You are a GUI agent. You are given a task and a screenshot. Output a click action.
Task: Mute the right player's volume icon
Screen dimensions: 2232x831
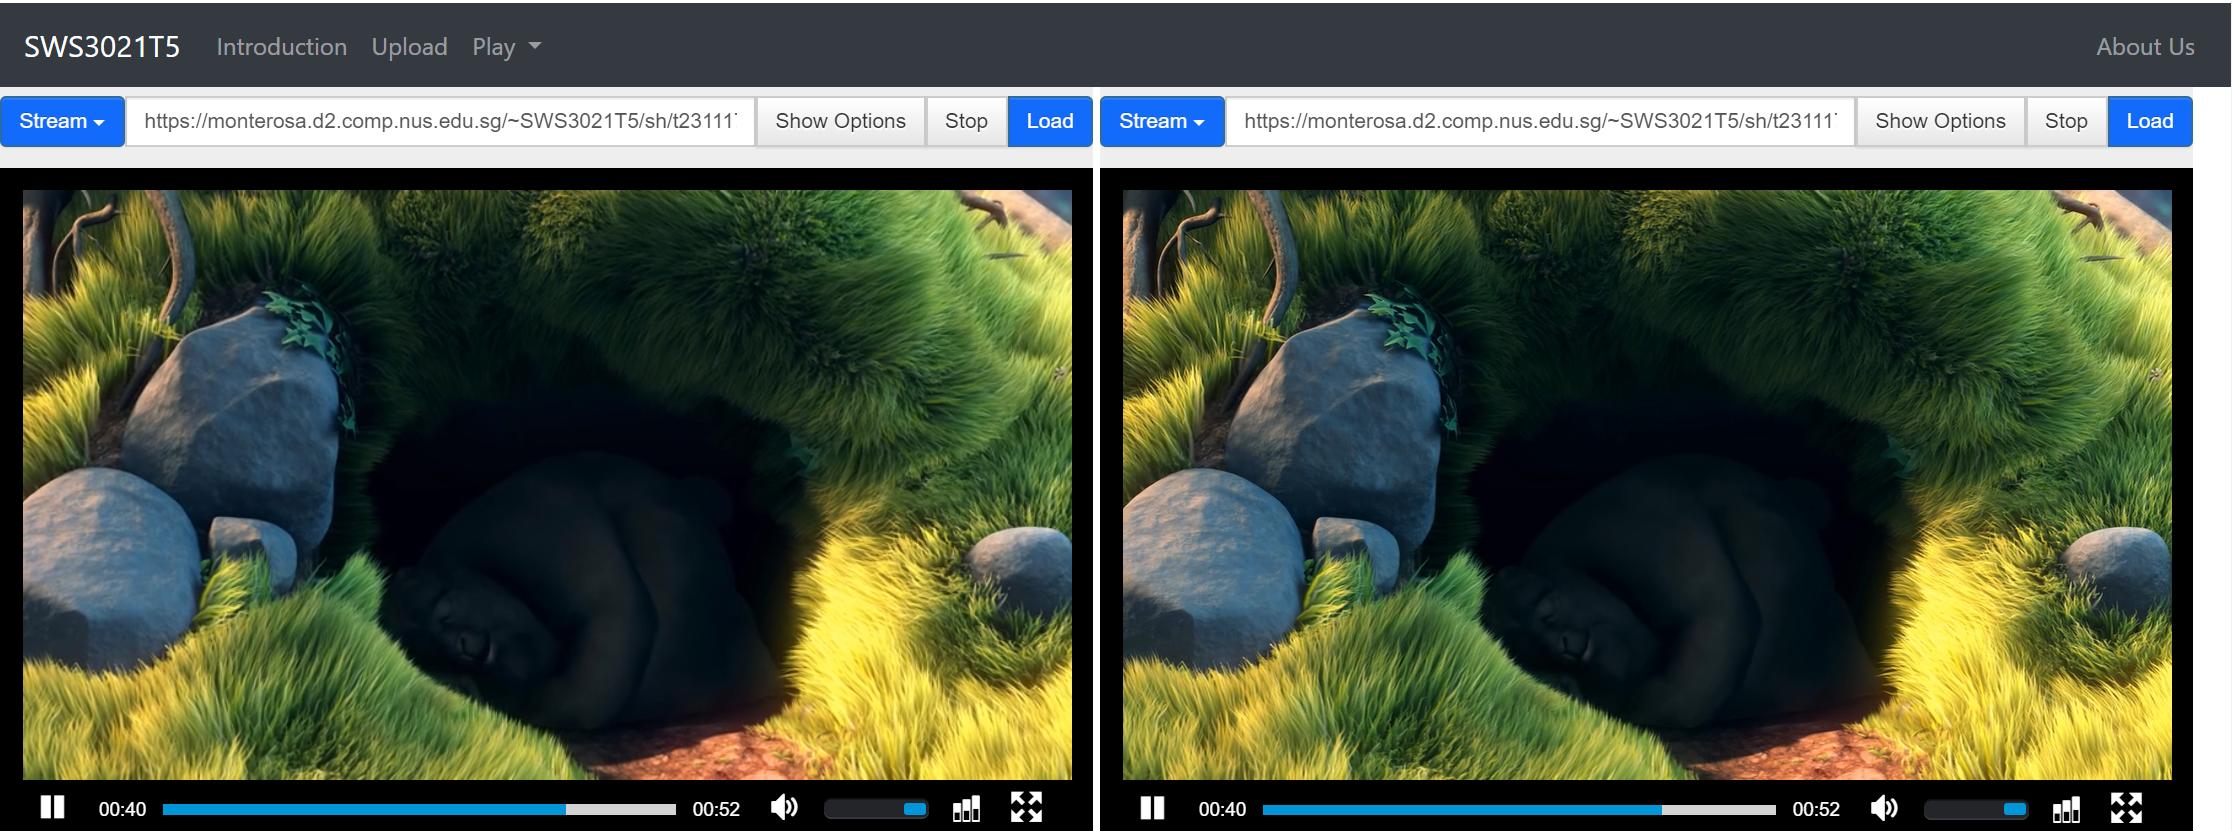point(1885,807)
